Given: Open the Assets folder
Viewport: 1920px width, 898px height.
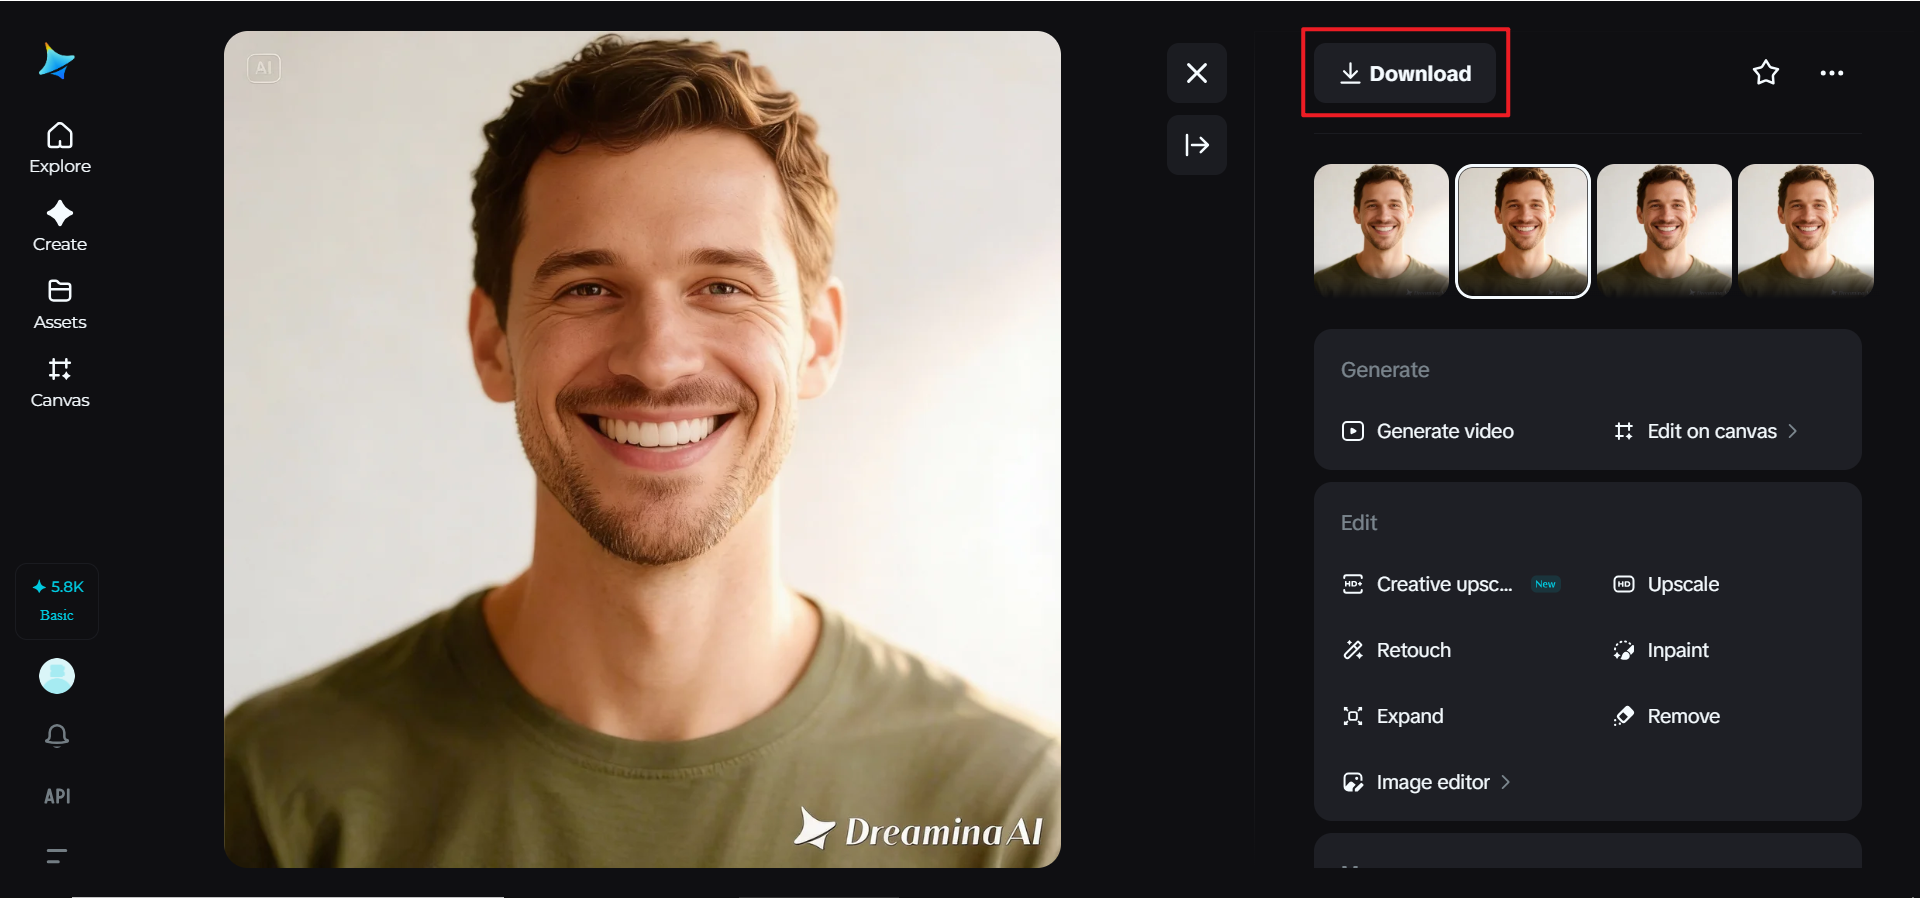Looking at the screenshot, I should (60, 305).
